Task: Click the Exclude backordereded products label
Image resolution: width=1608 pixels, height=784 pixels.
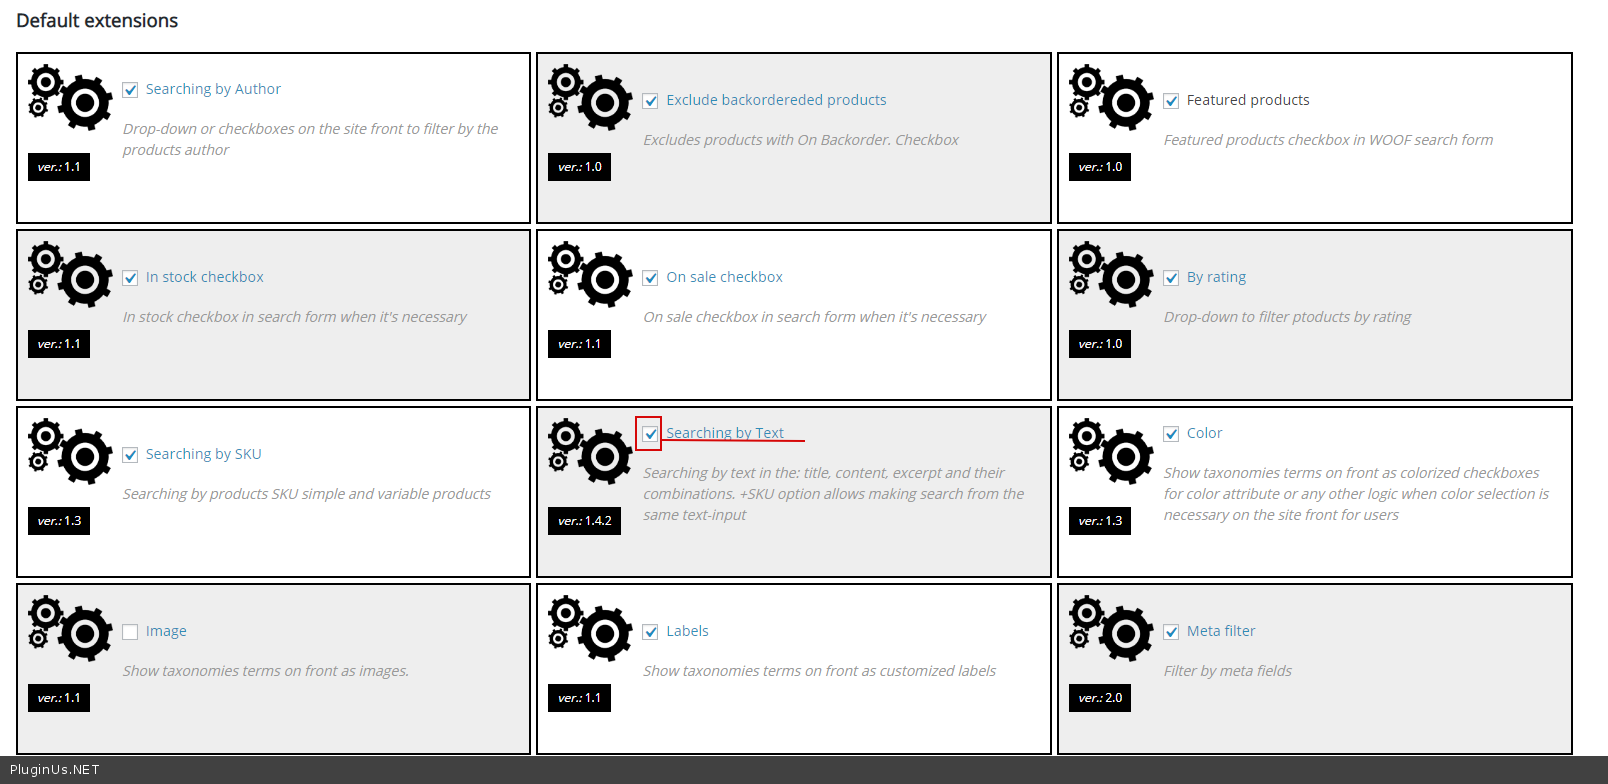Action: (x=776, y=100)
